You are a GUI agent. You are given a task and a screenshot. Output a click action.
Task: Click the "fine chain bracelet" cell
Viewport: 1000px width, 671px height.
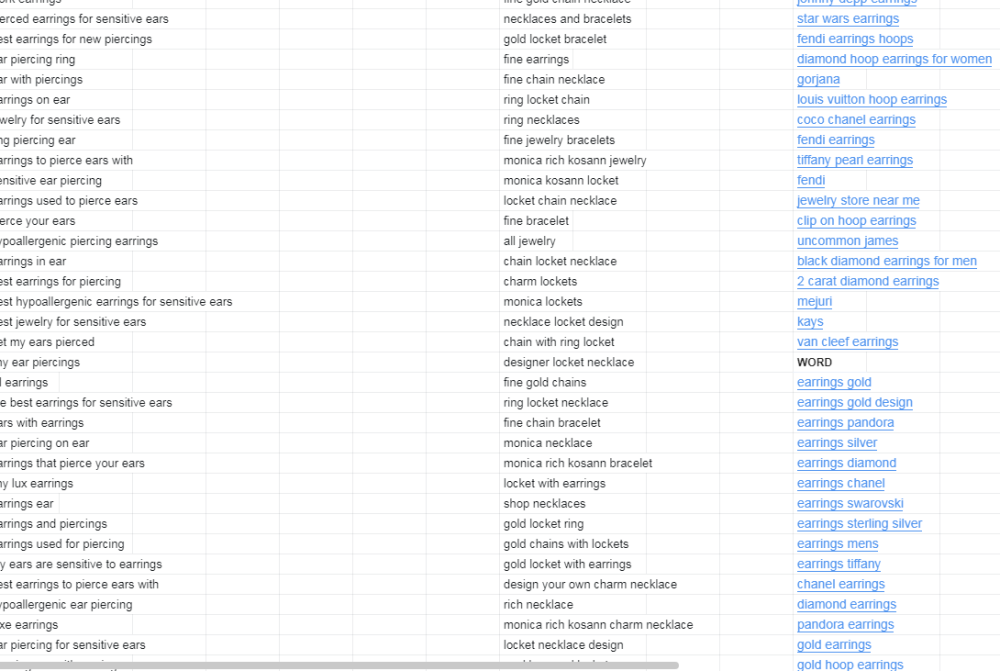tap(552, 423)
